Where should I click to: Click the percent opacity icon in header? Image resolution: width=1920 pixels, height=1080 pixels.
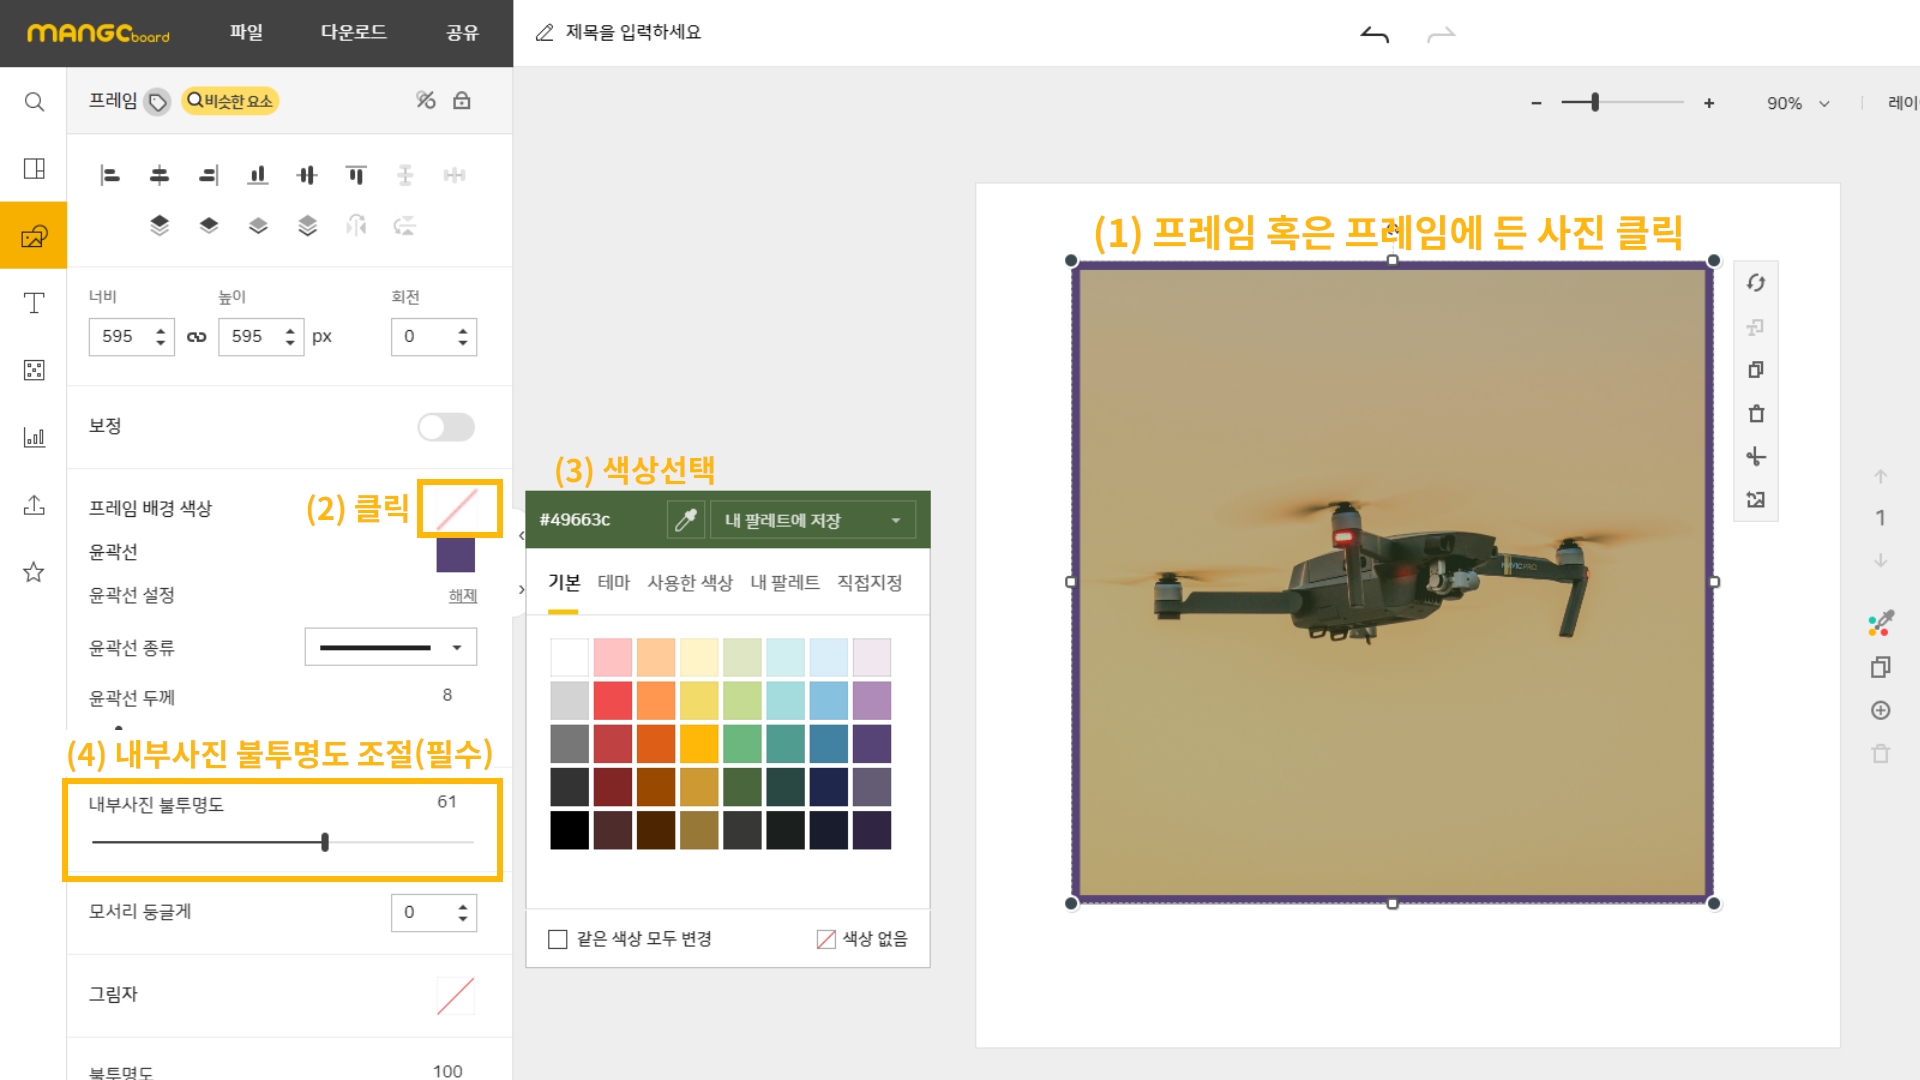point(426,100)
